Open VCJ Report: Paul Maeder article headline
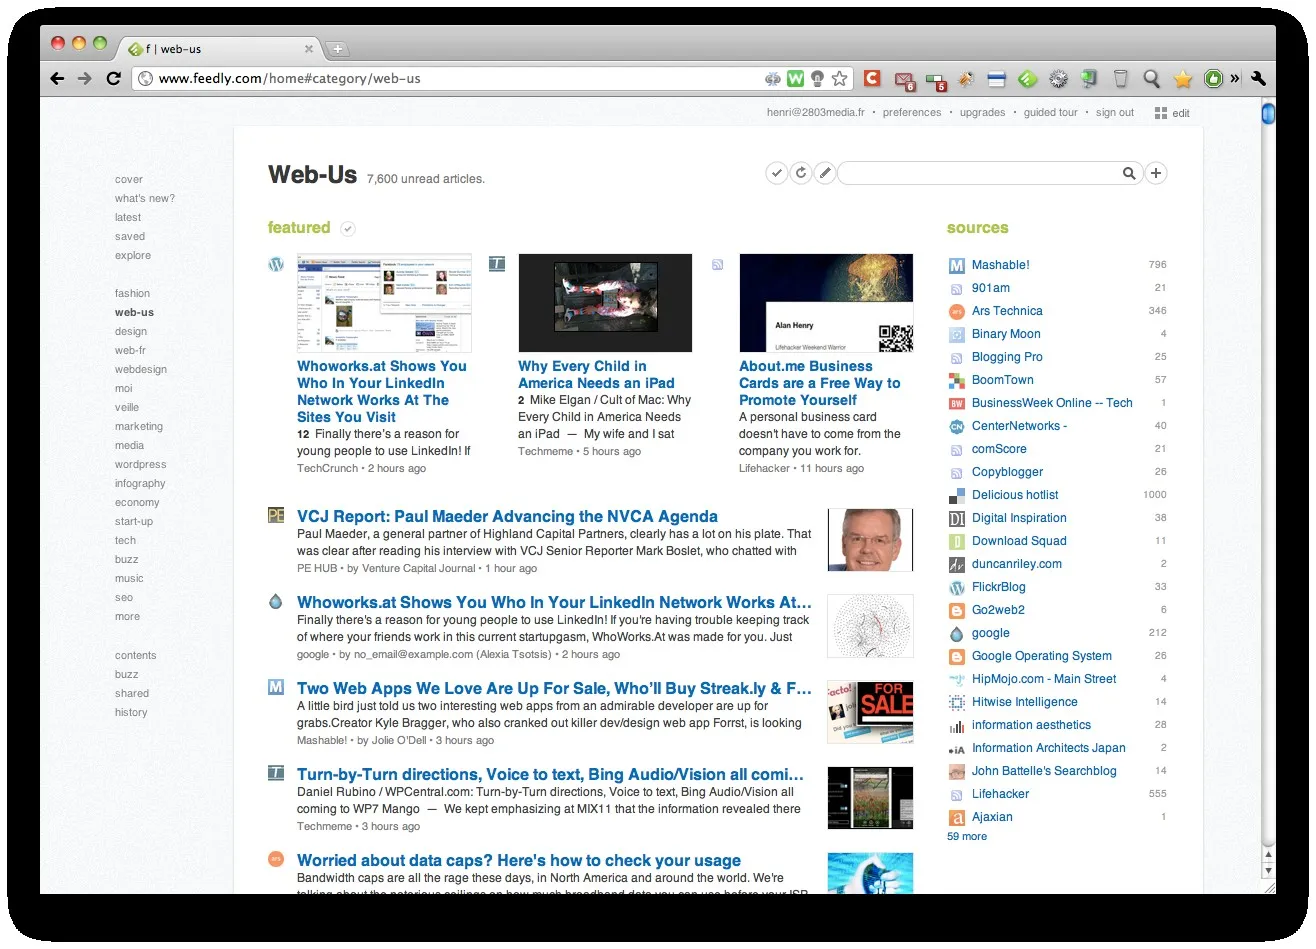Viewport: 1316px width, 949px height. (x=507, y=517)
